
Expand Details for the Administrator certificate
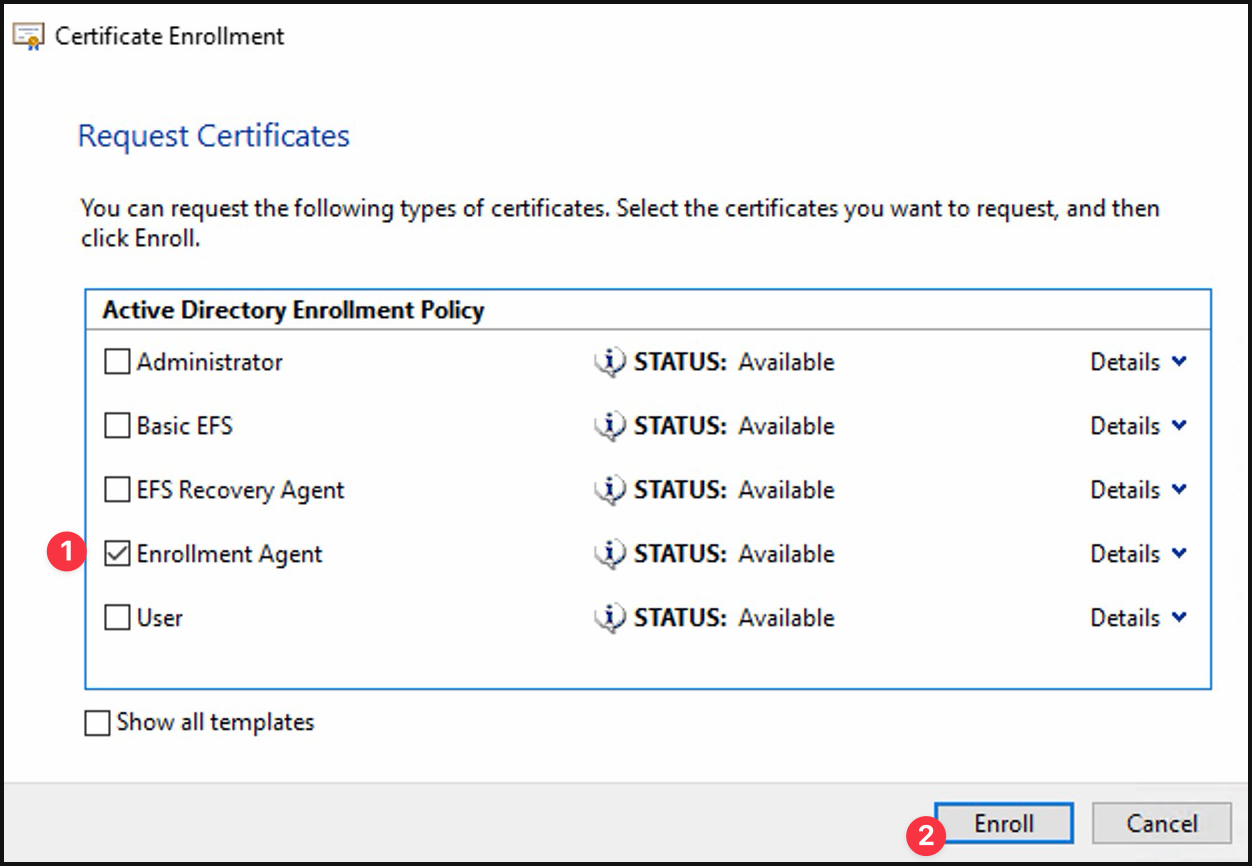1138,362
